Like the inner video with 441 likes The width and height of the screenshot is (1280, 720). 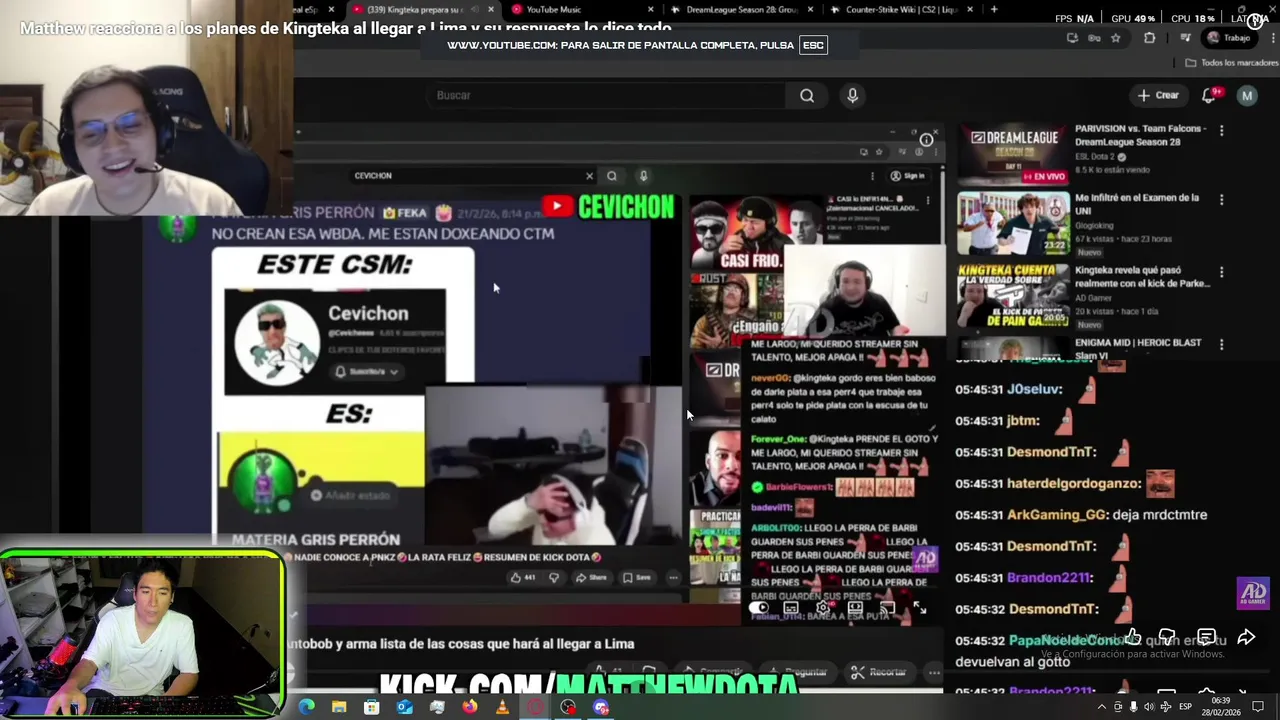coord(522,577)
